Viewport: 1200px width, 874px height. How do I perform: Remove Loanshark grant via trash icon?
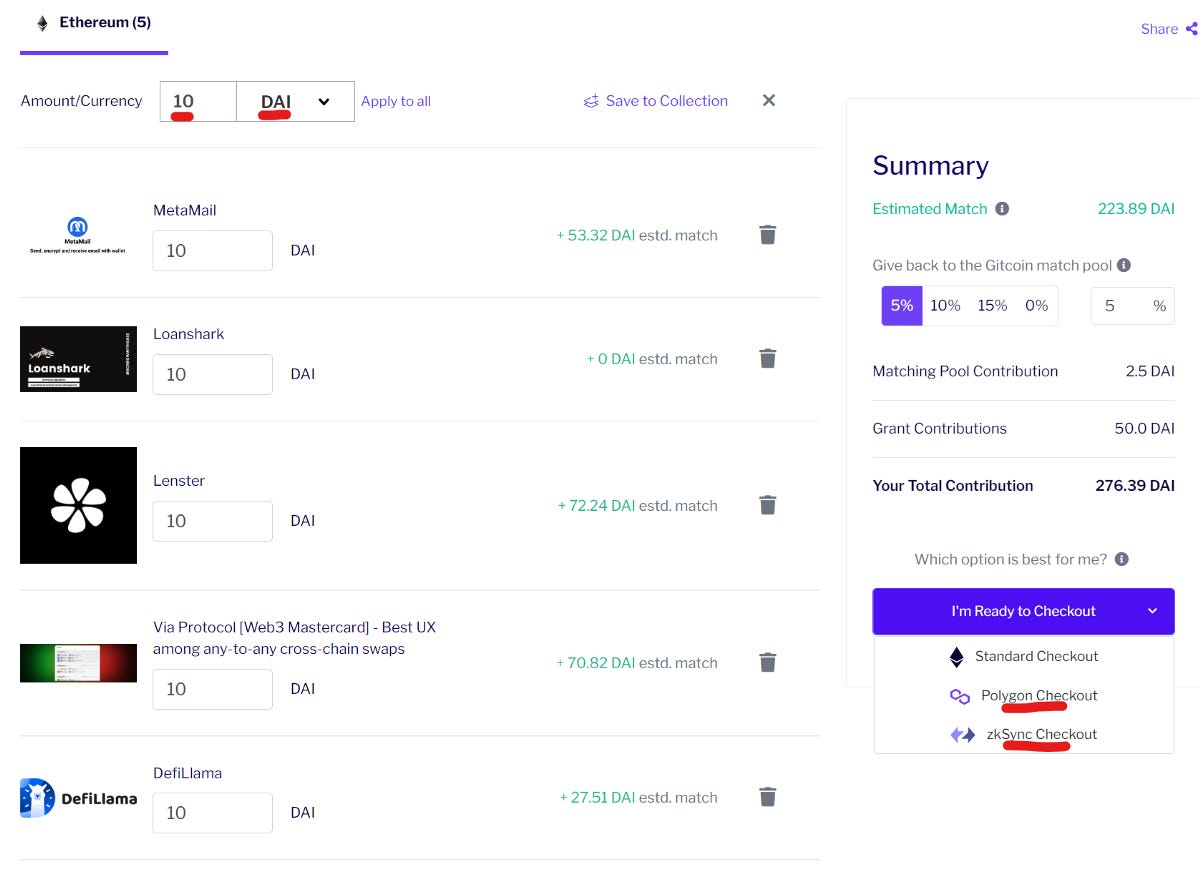[x=767, y=358]
